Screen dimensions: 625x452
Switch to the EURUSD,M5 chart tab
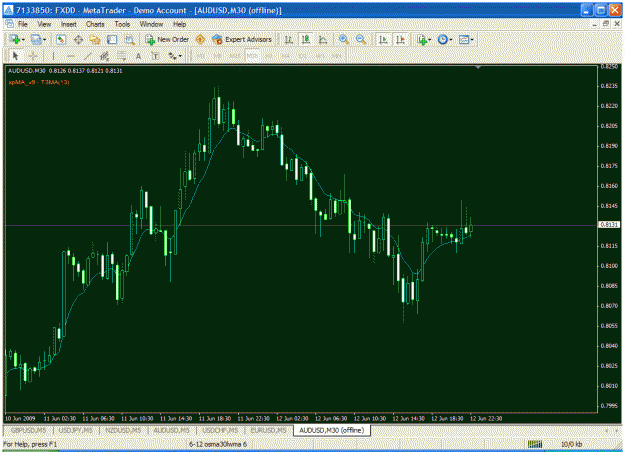pyautogui.click(x=268, y=430)
